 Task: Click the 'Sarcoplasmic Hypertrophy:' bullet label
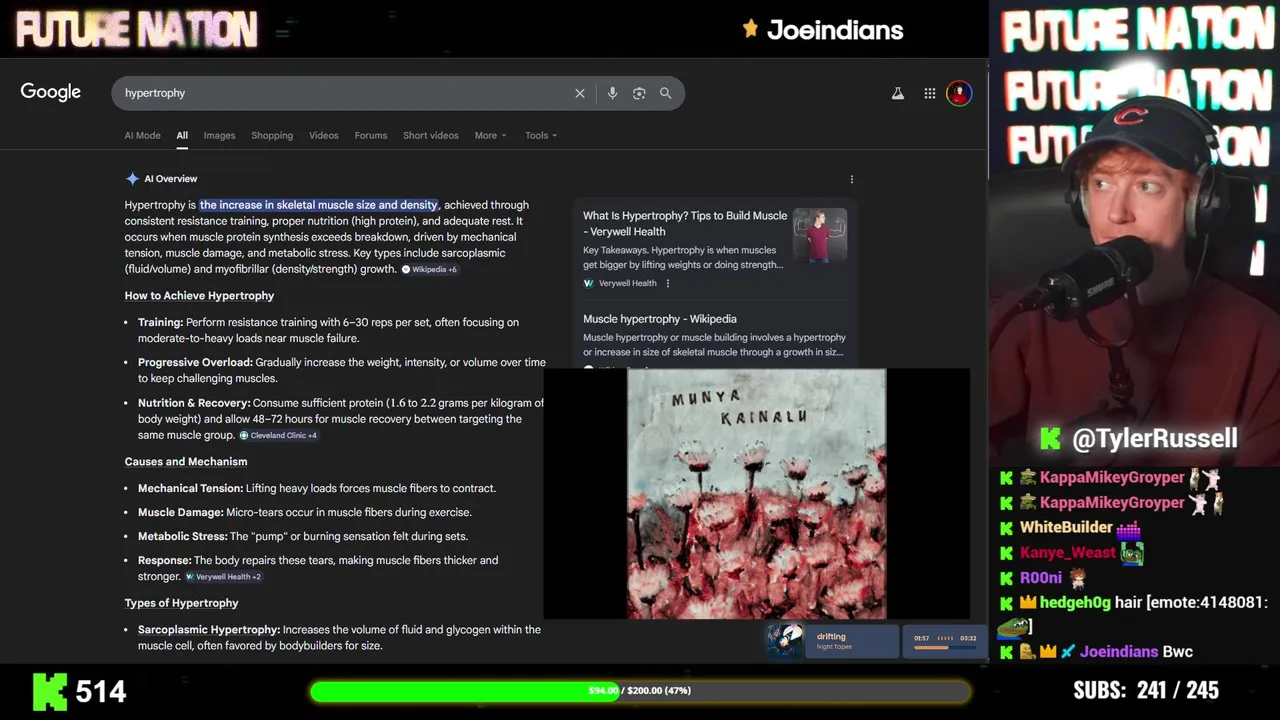click(x=209, y=630)
